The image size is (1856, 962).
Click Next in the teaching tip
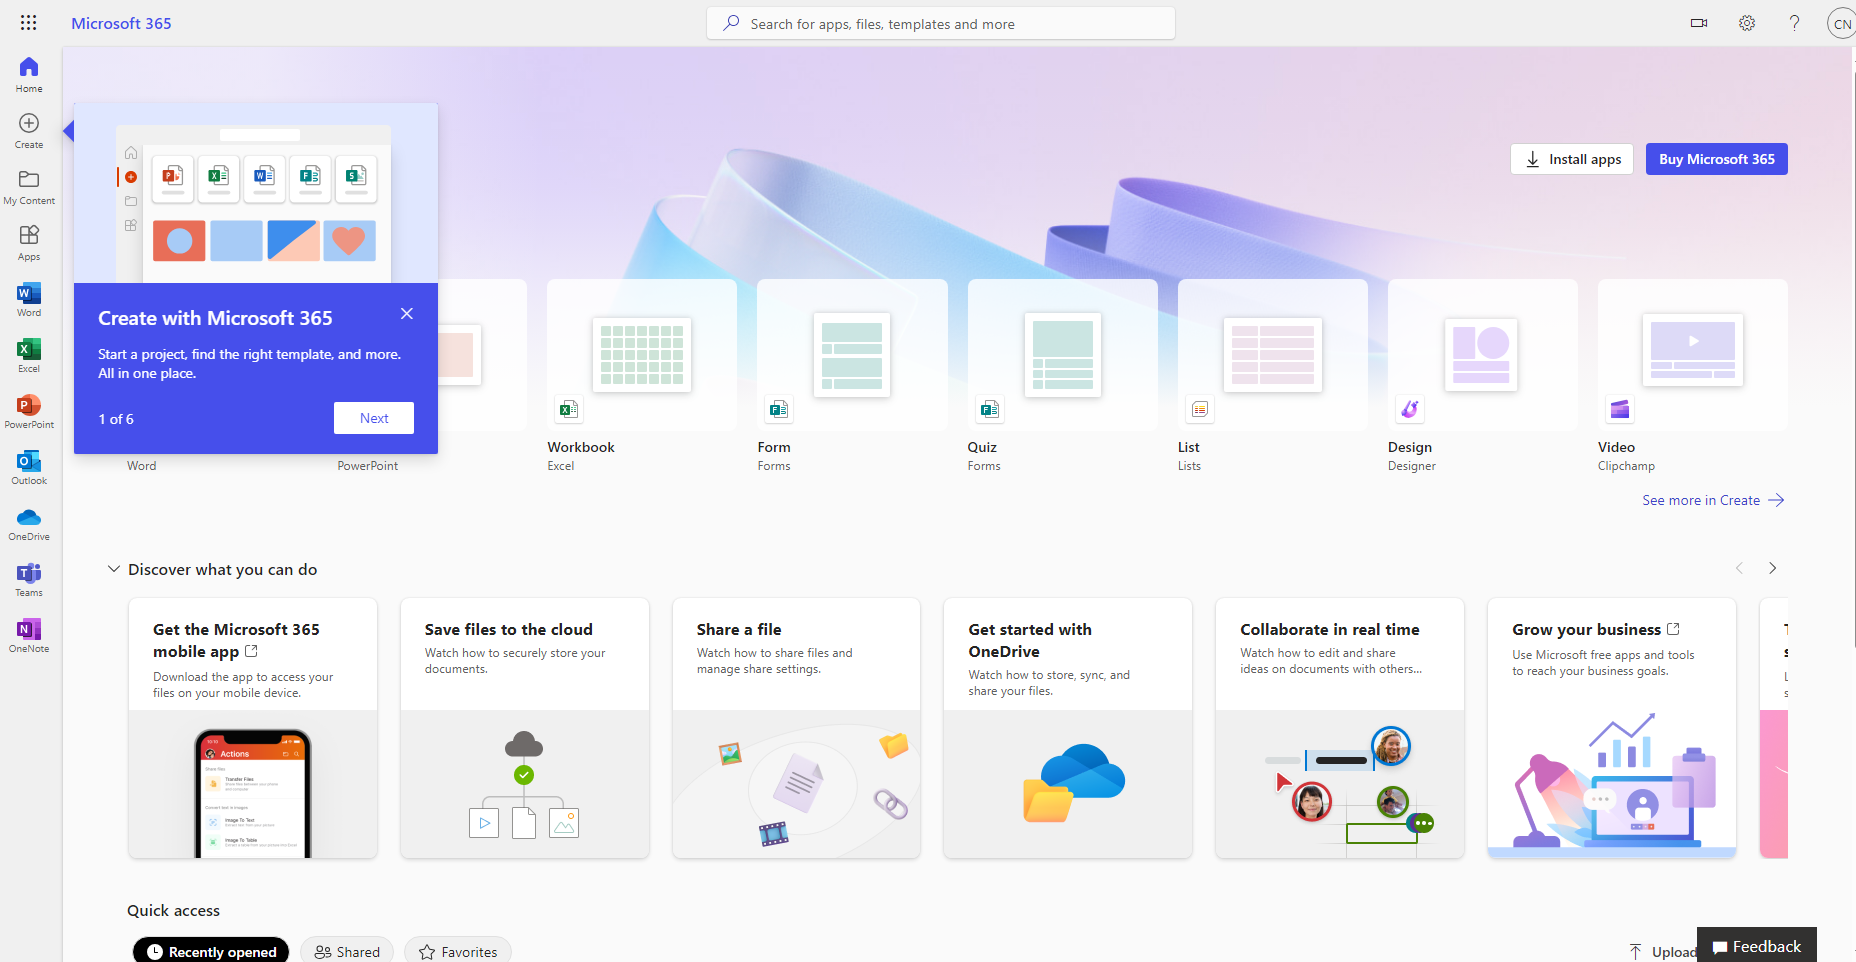pos(374,418)
